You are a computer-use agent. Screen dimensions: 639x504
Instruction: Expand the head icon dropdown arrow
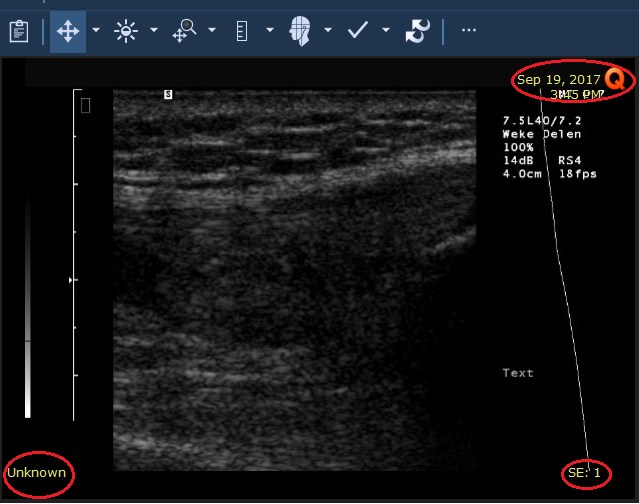click(x=327, y=31)
